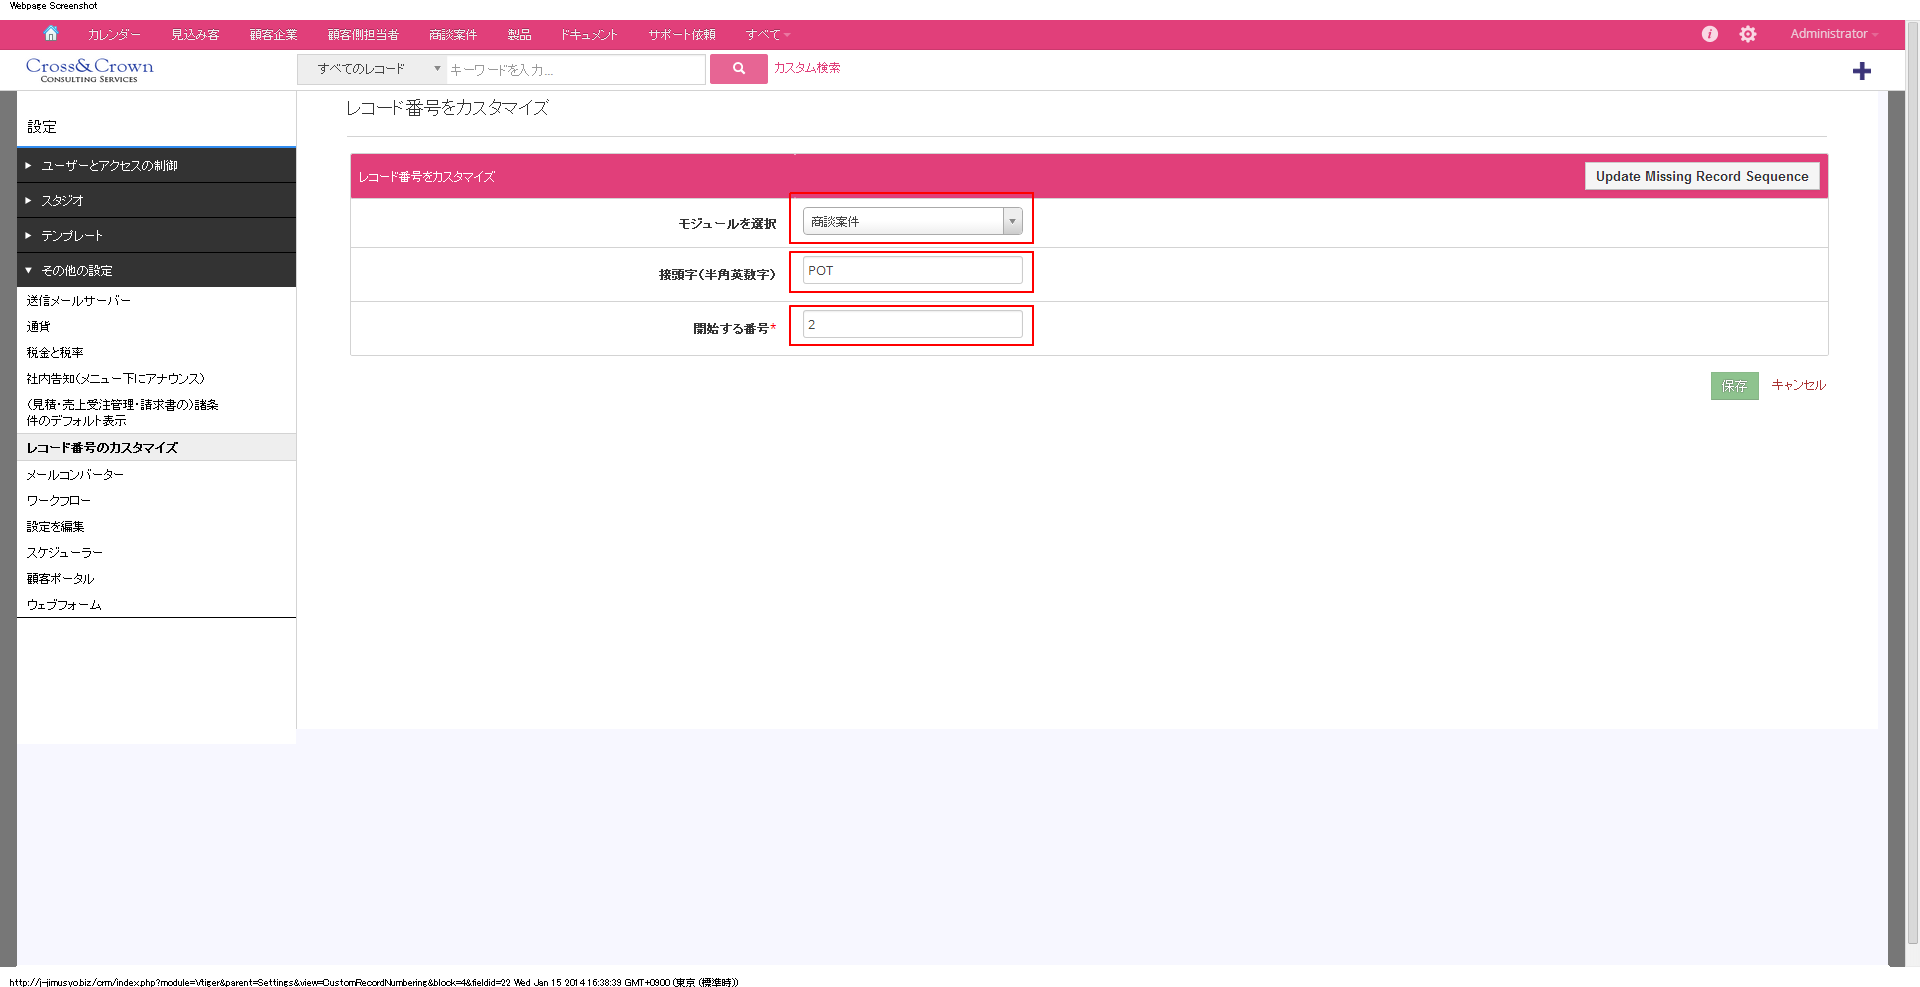Click Update Missing Record Sequence button

(x=1701, y=177)
